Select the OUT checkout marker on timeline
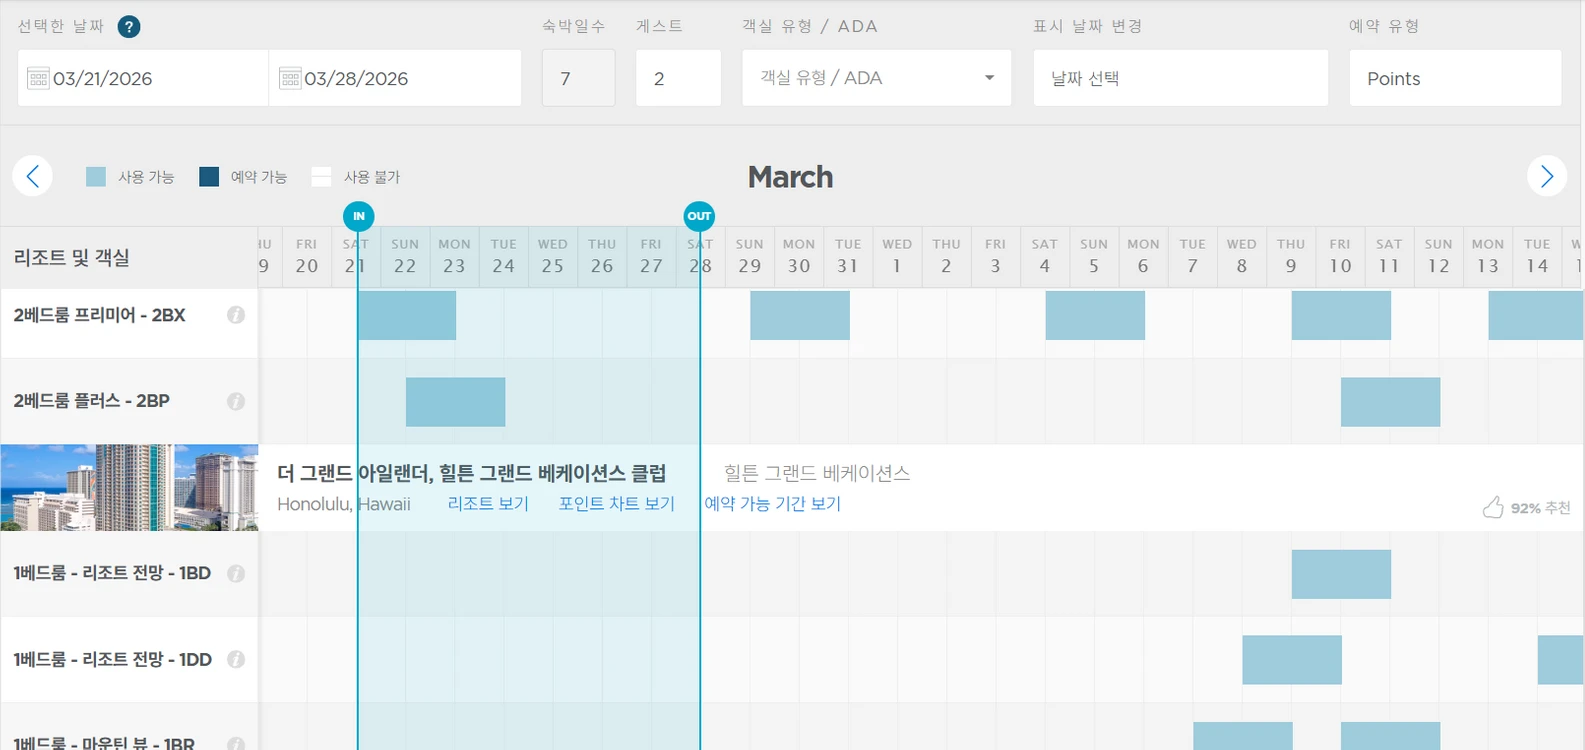1585x750 pixels. tap(699, 216)
